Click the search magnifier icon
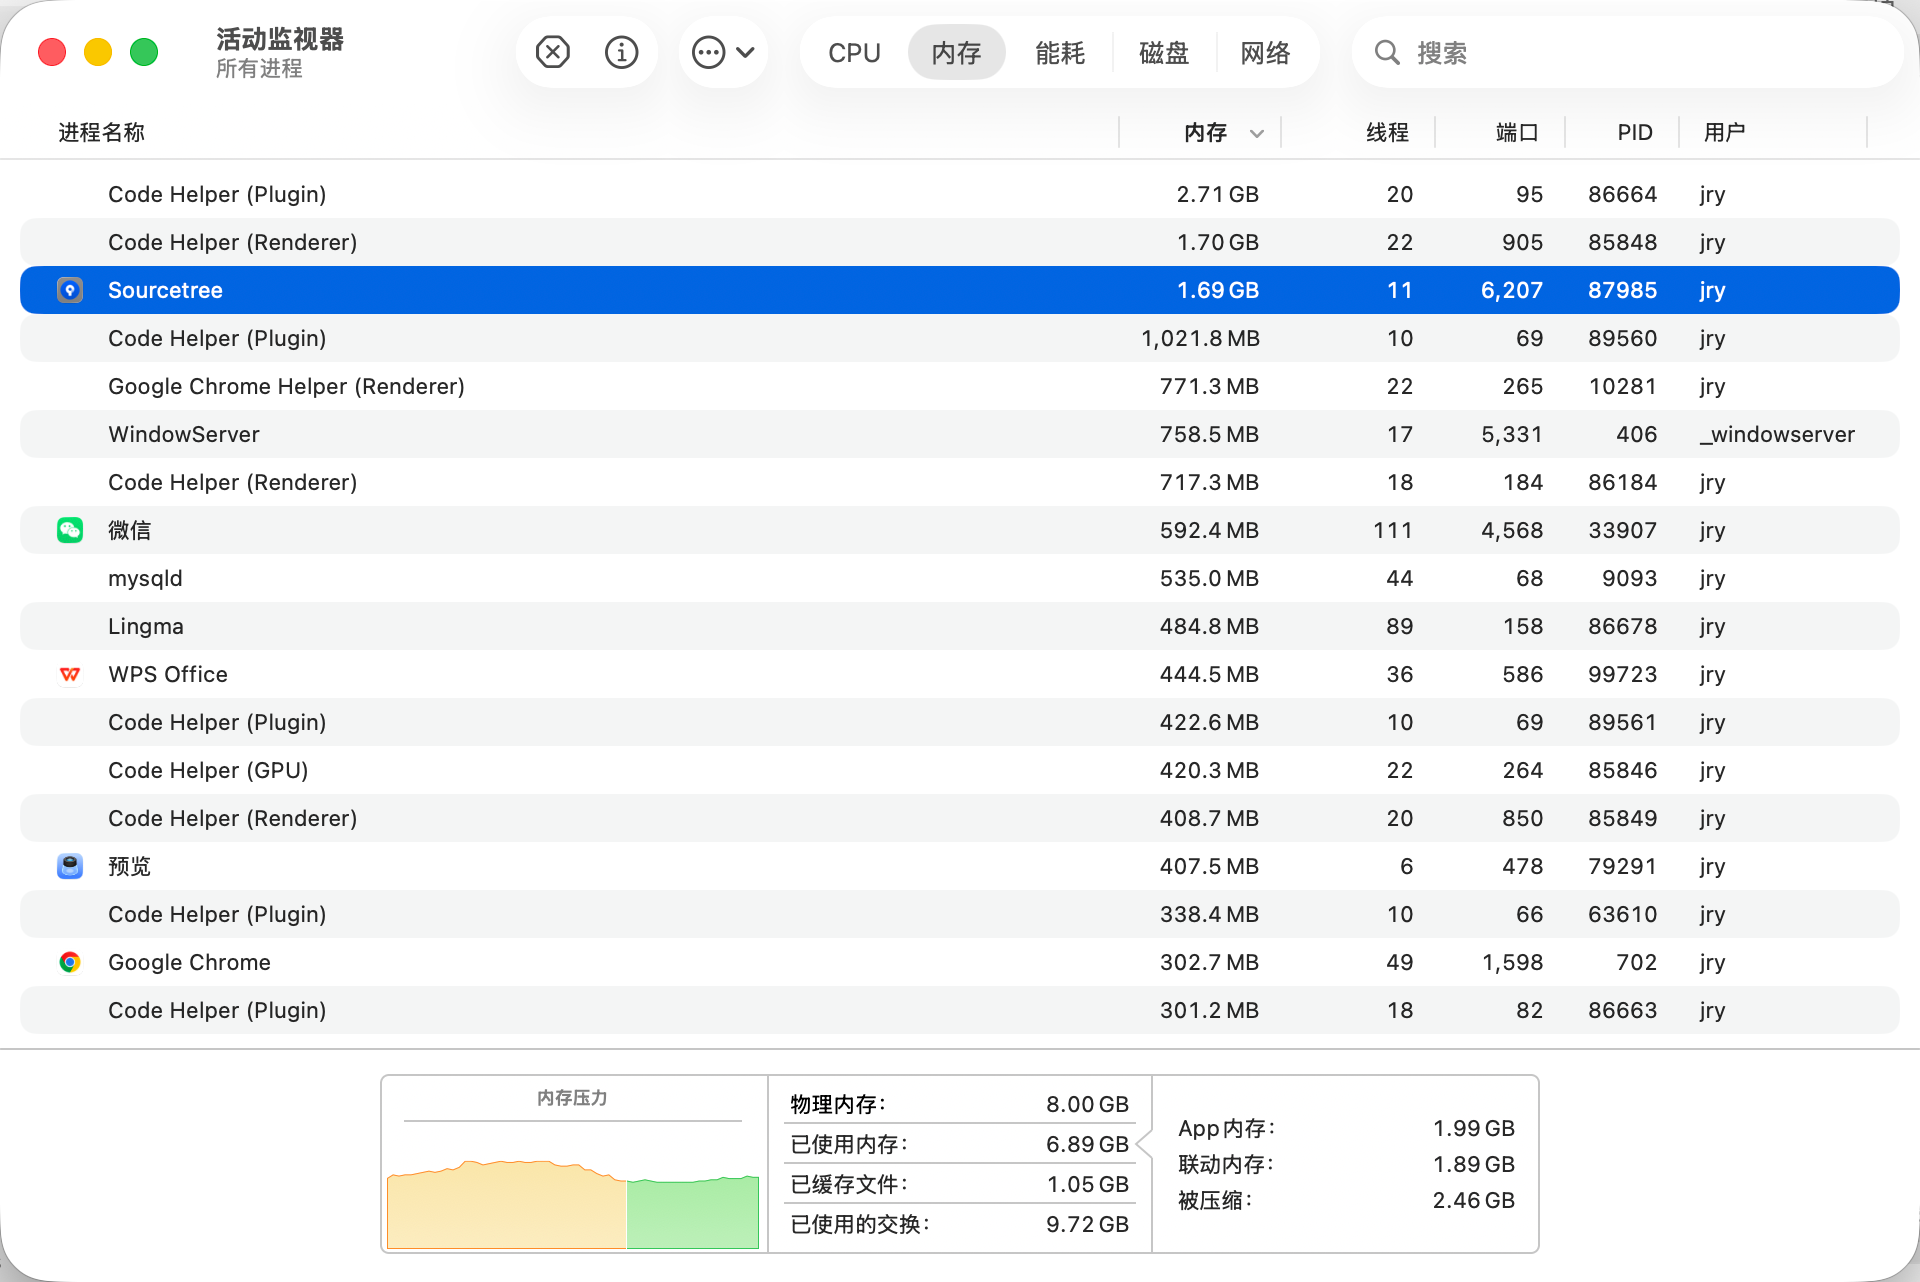 [1386, 52]
